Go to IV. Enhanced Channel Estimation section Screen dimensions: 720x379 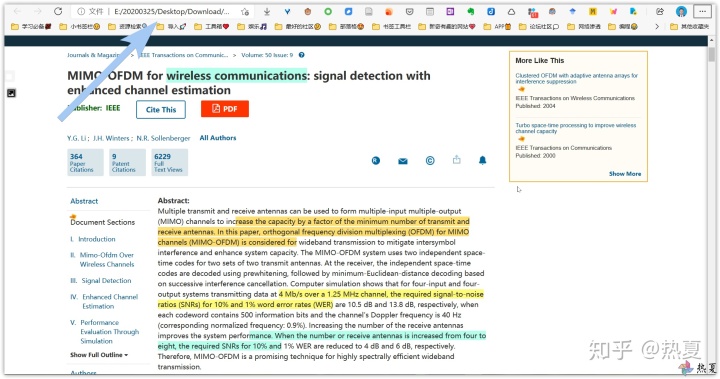(x=104, y=301)
